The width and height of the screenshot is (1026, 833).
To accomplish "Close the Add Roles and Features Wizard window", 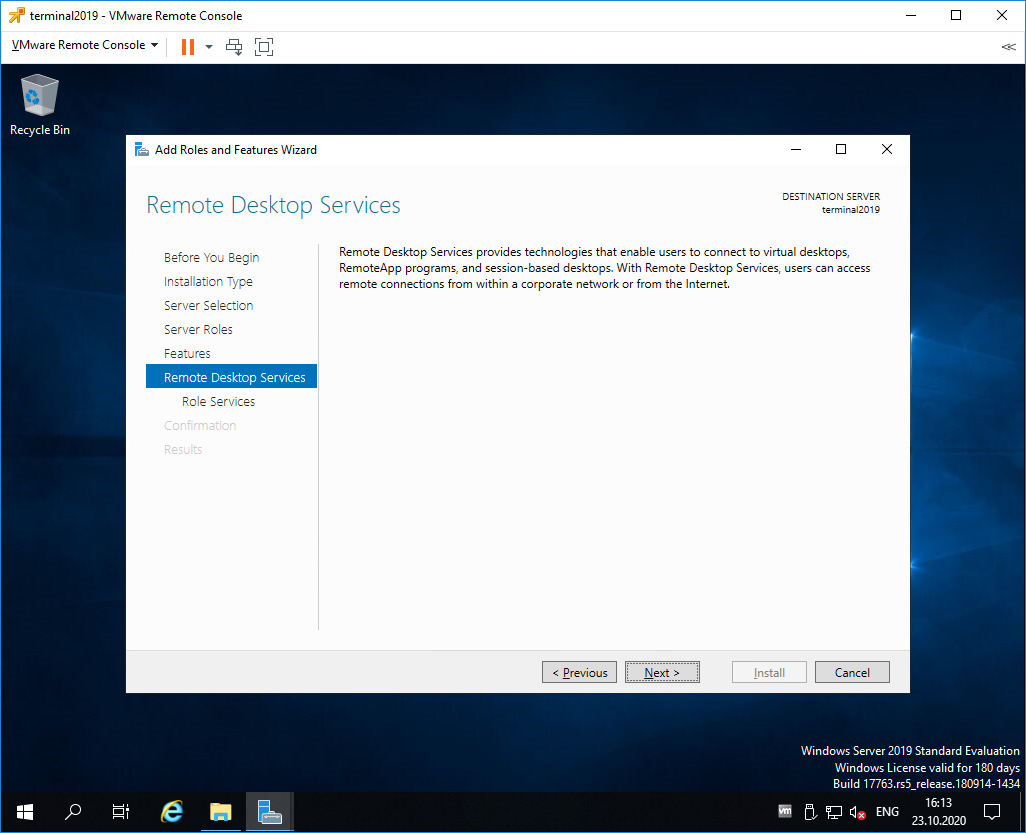I will (887, 149).
